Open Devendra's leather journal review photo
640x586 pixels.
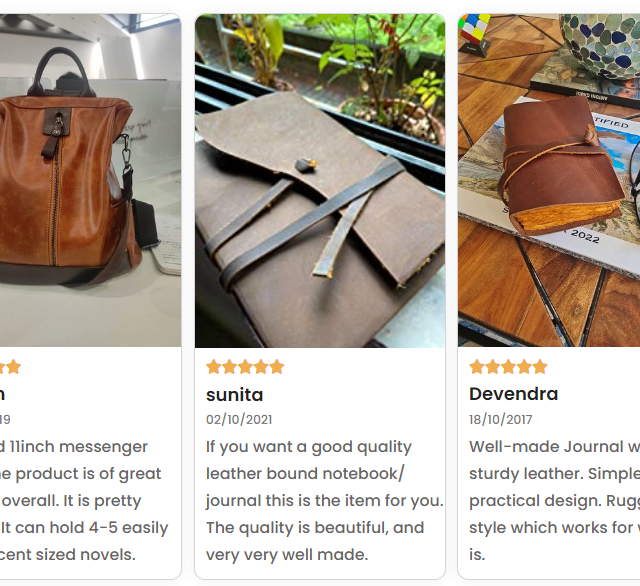[549, 181]
